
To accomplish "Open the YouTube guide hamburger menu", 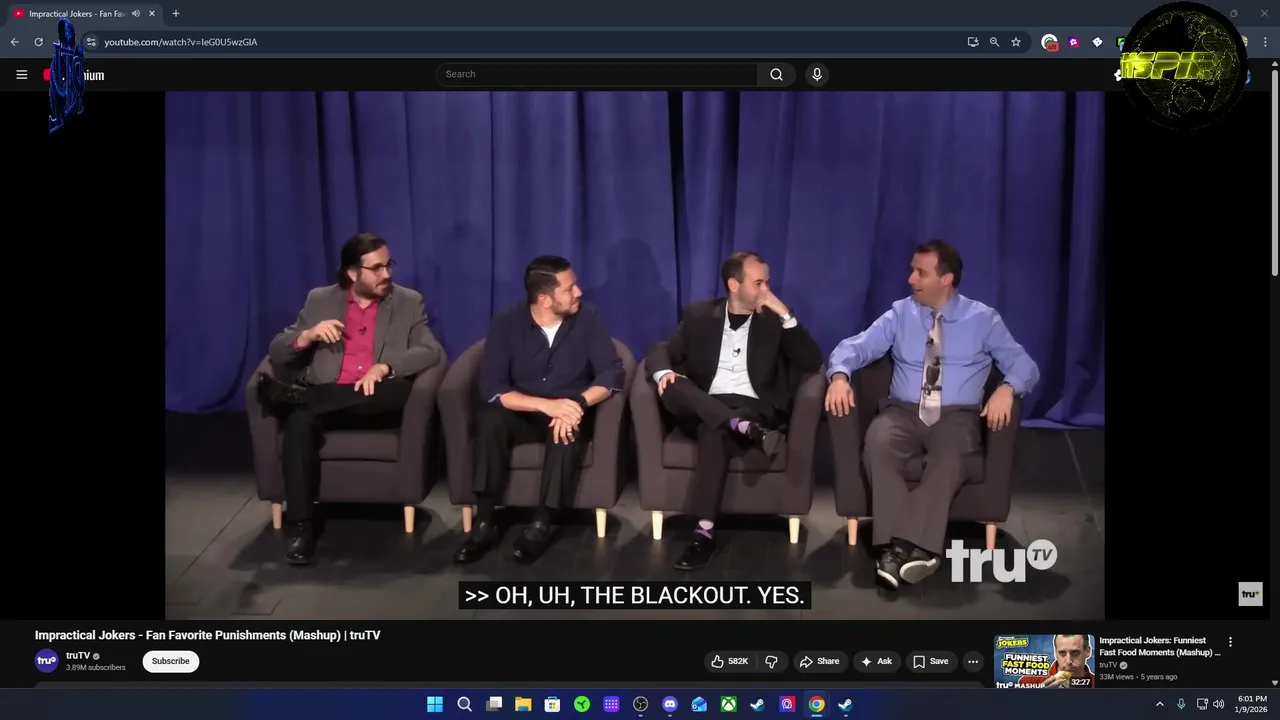I will [21, 75].
